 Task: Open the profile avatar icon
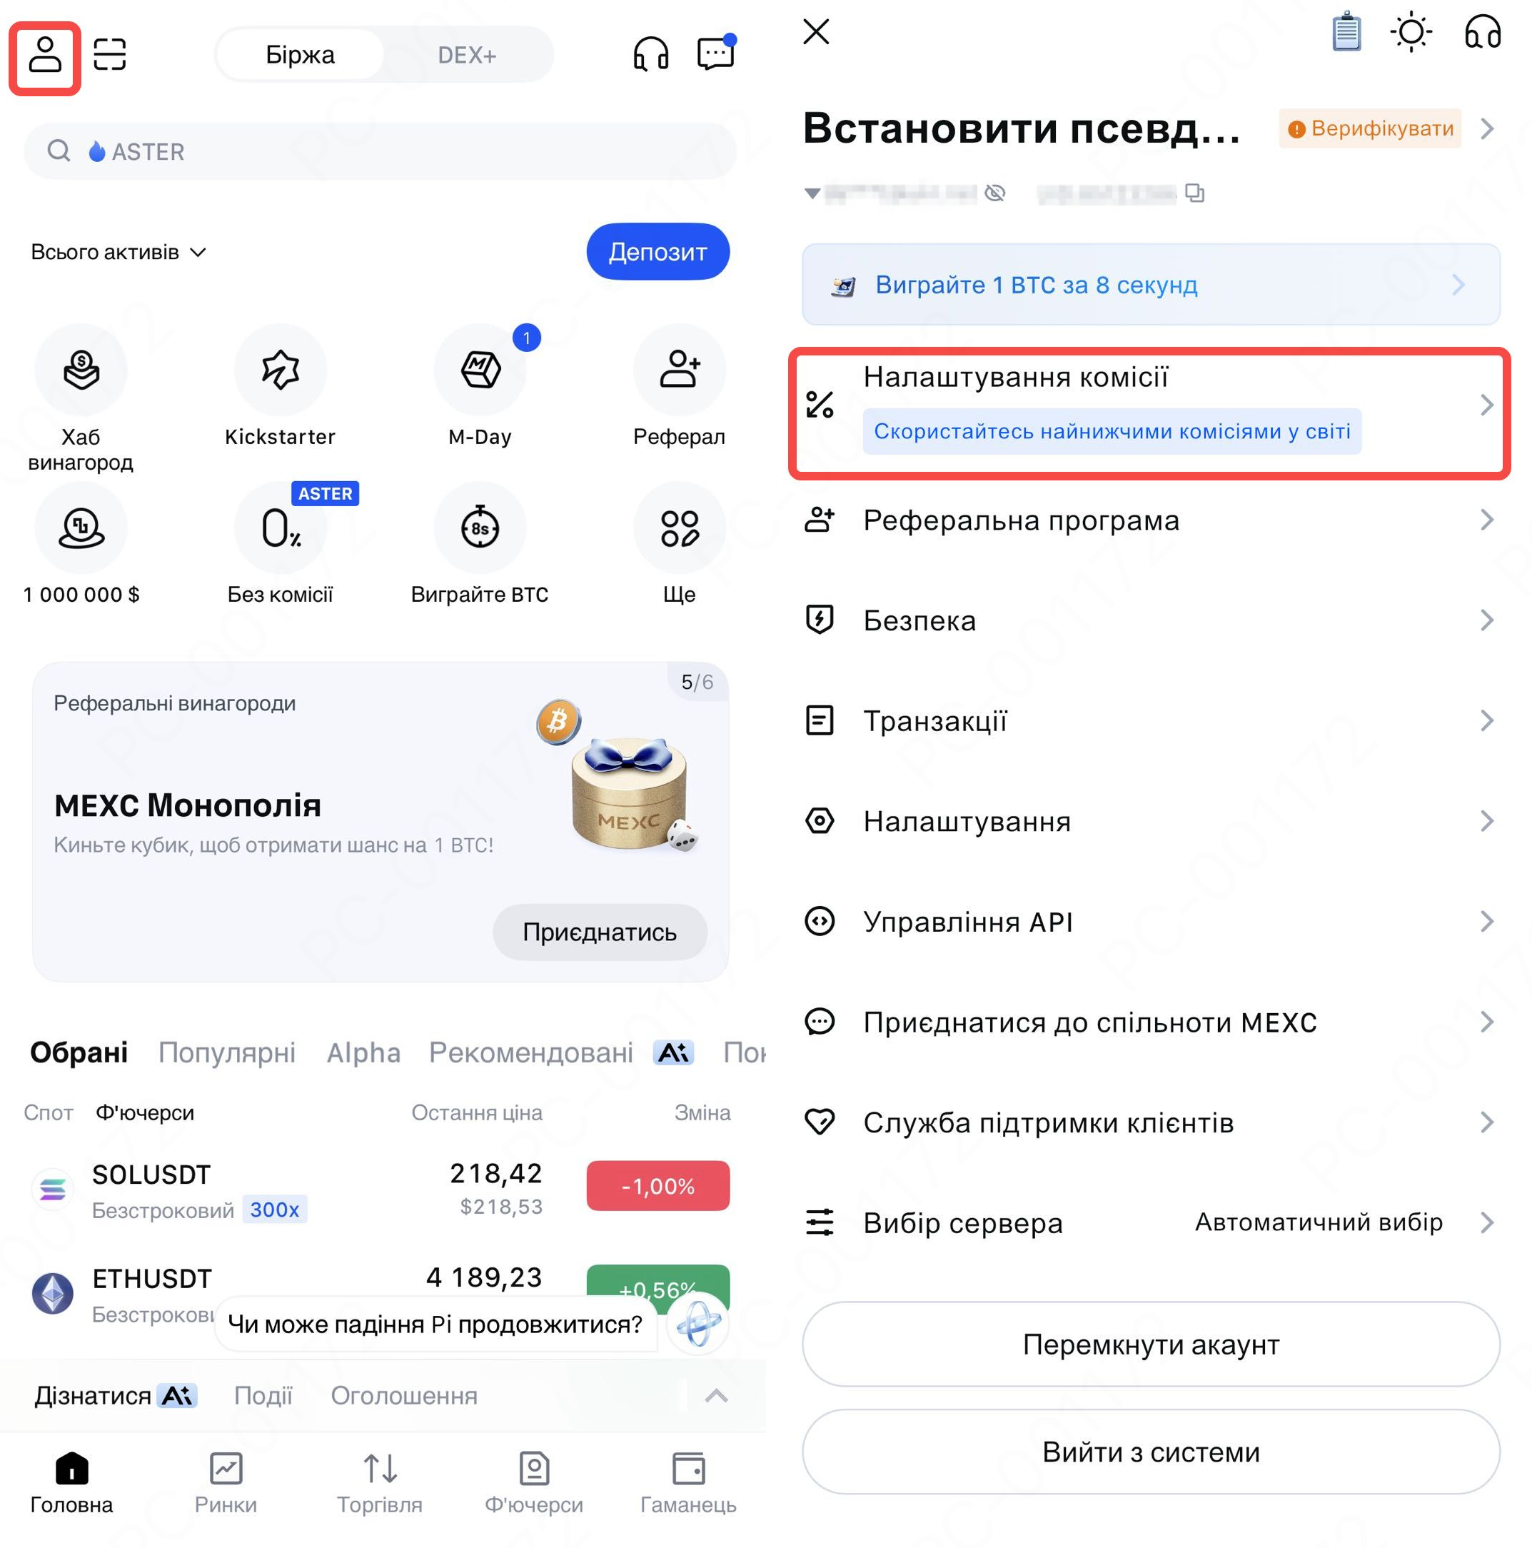[45, 54]
